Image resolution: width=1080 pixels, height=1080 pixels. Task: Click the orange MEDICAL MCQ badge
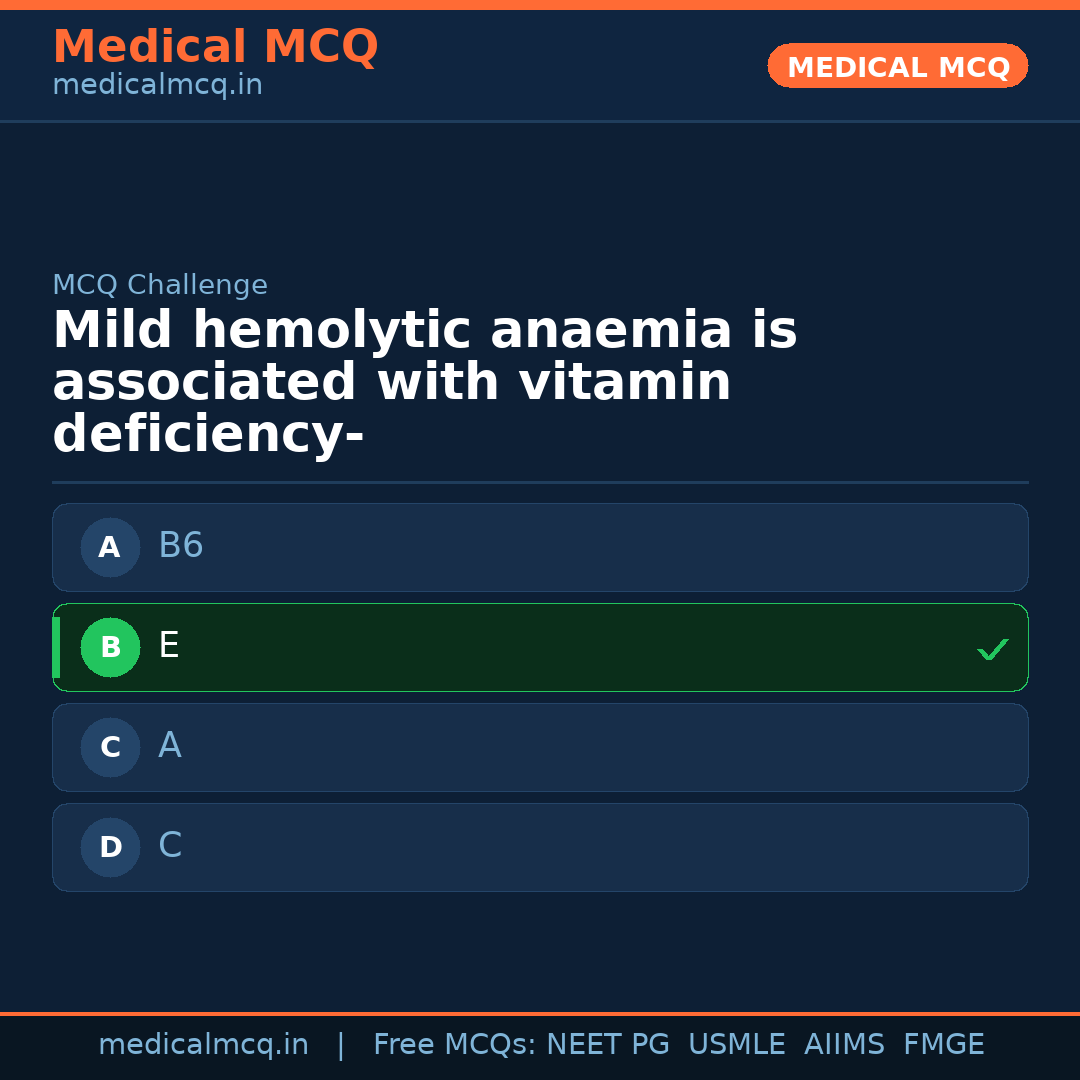[897, 66]
